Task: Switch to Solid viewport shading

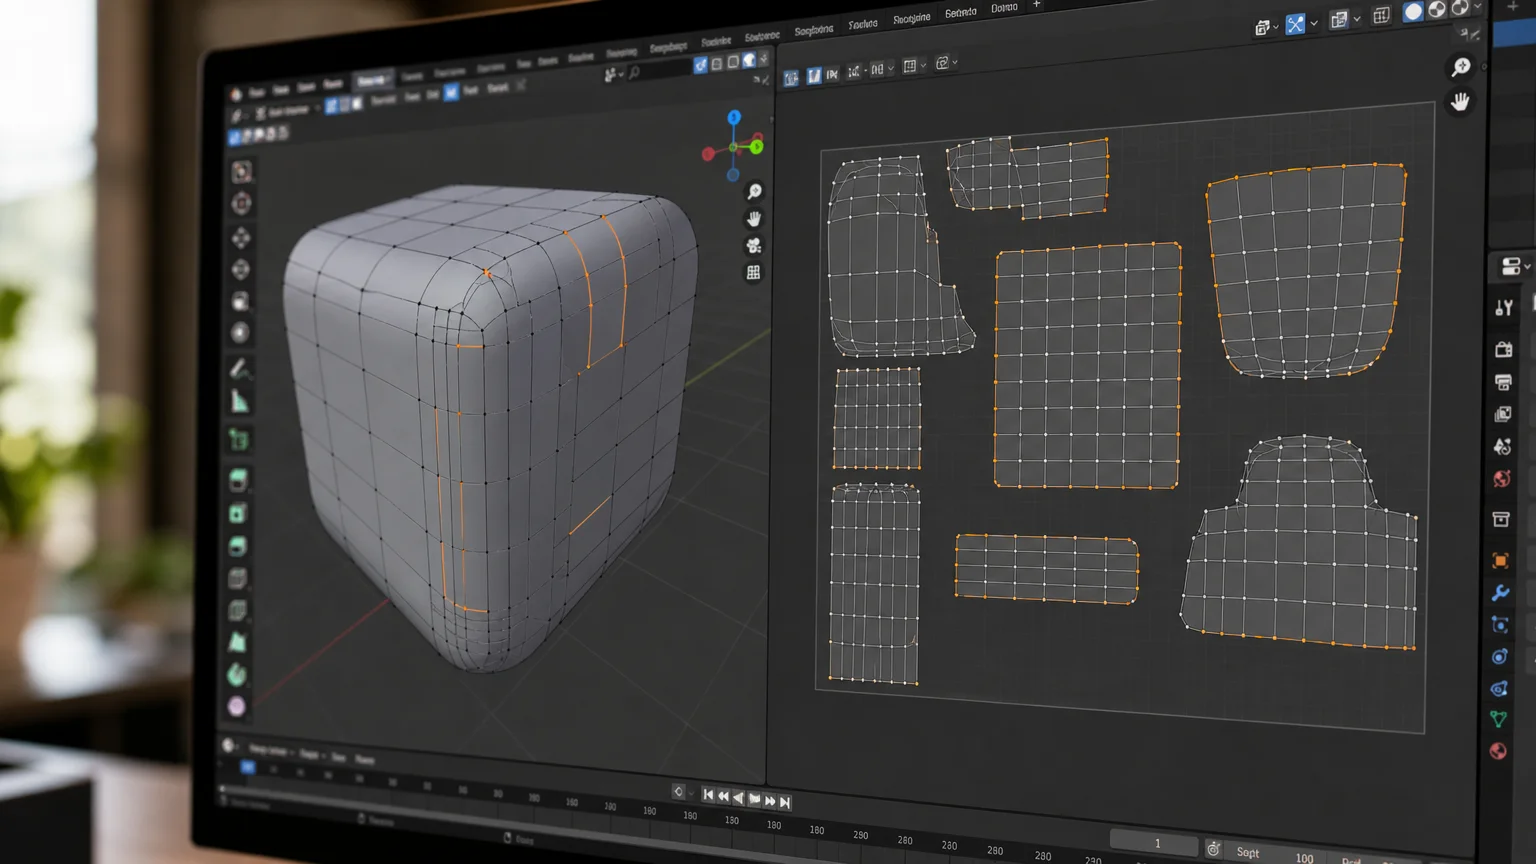Action: point(1413,12)
